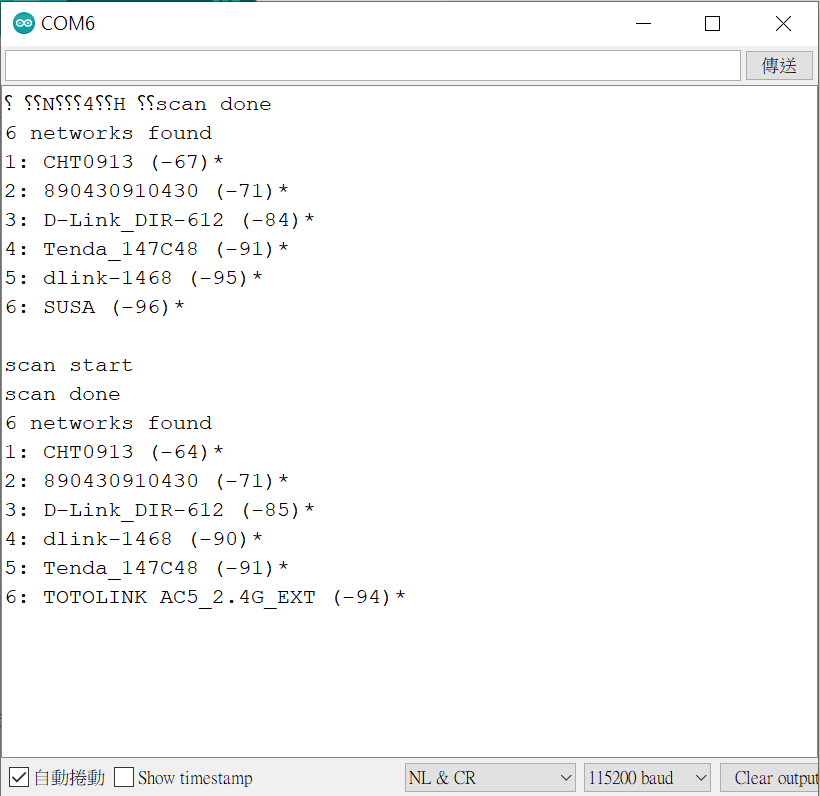Click the Arduino logo in the title bar
Viewport: 820px width, 796px height.
[23, 23]
